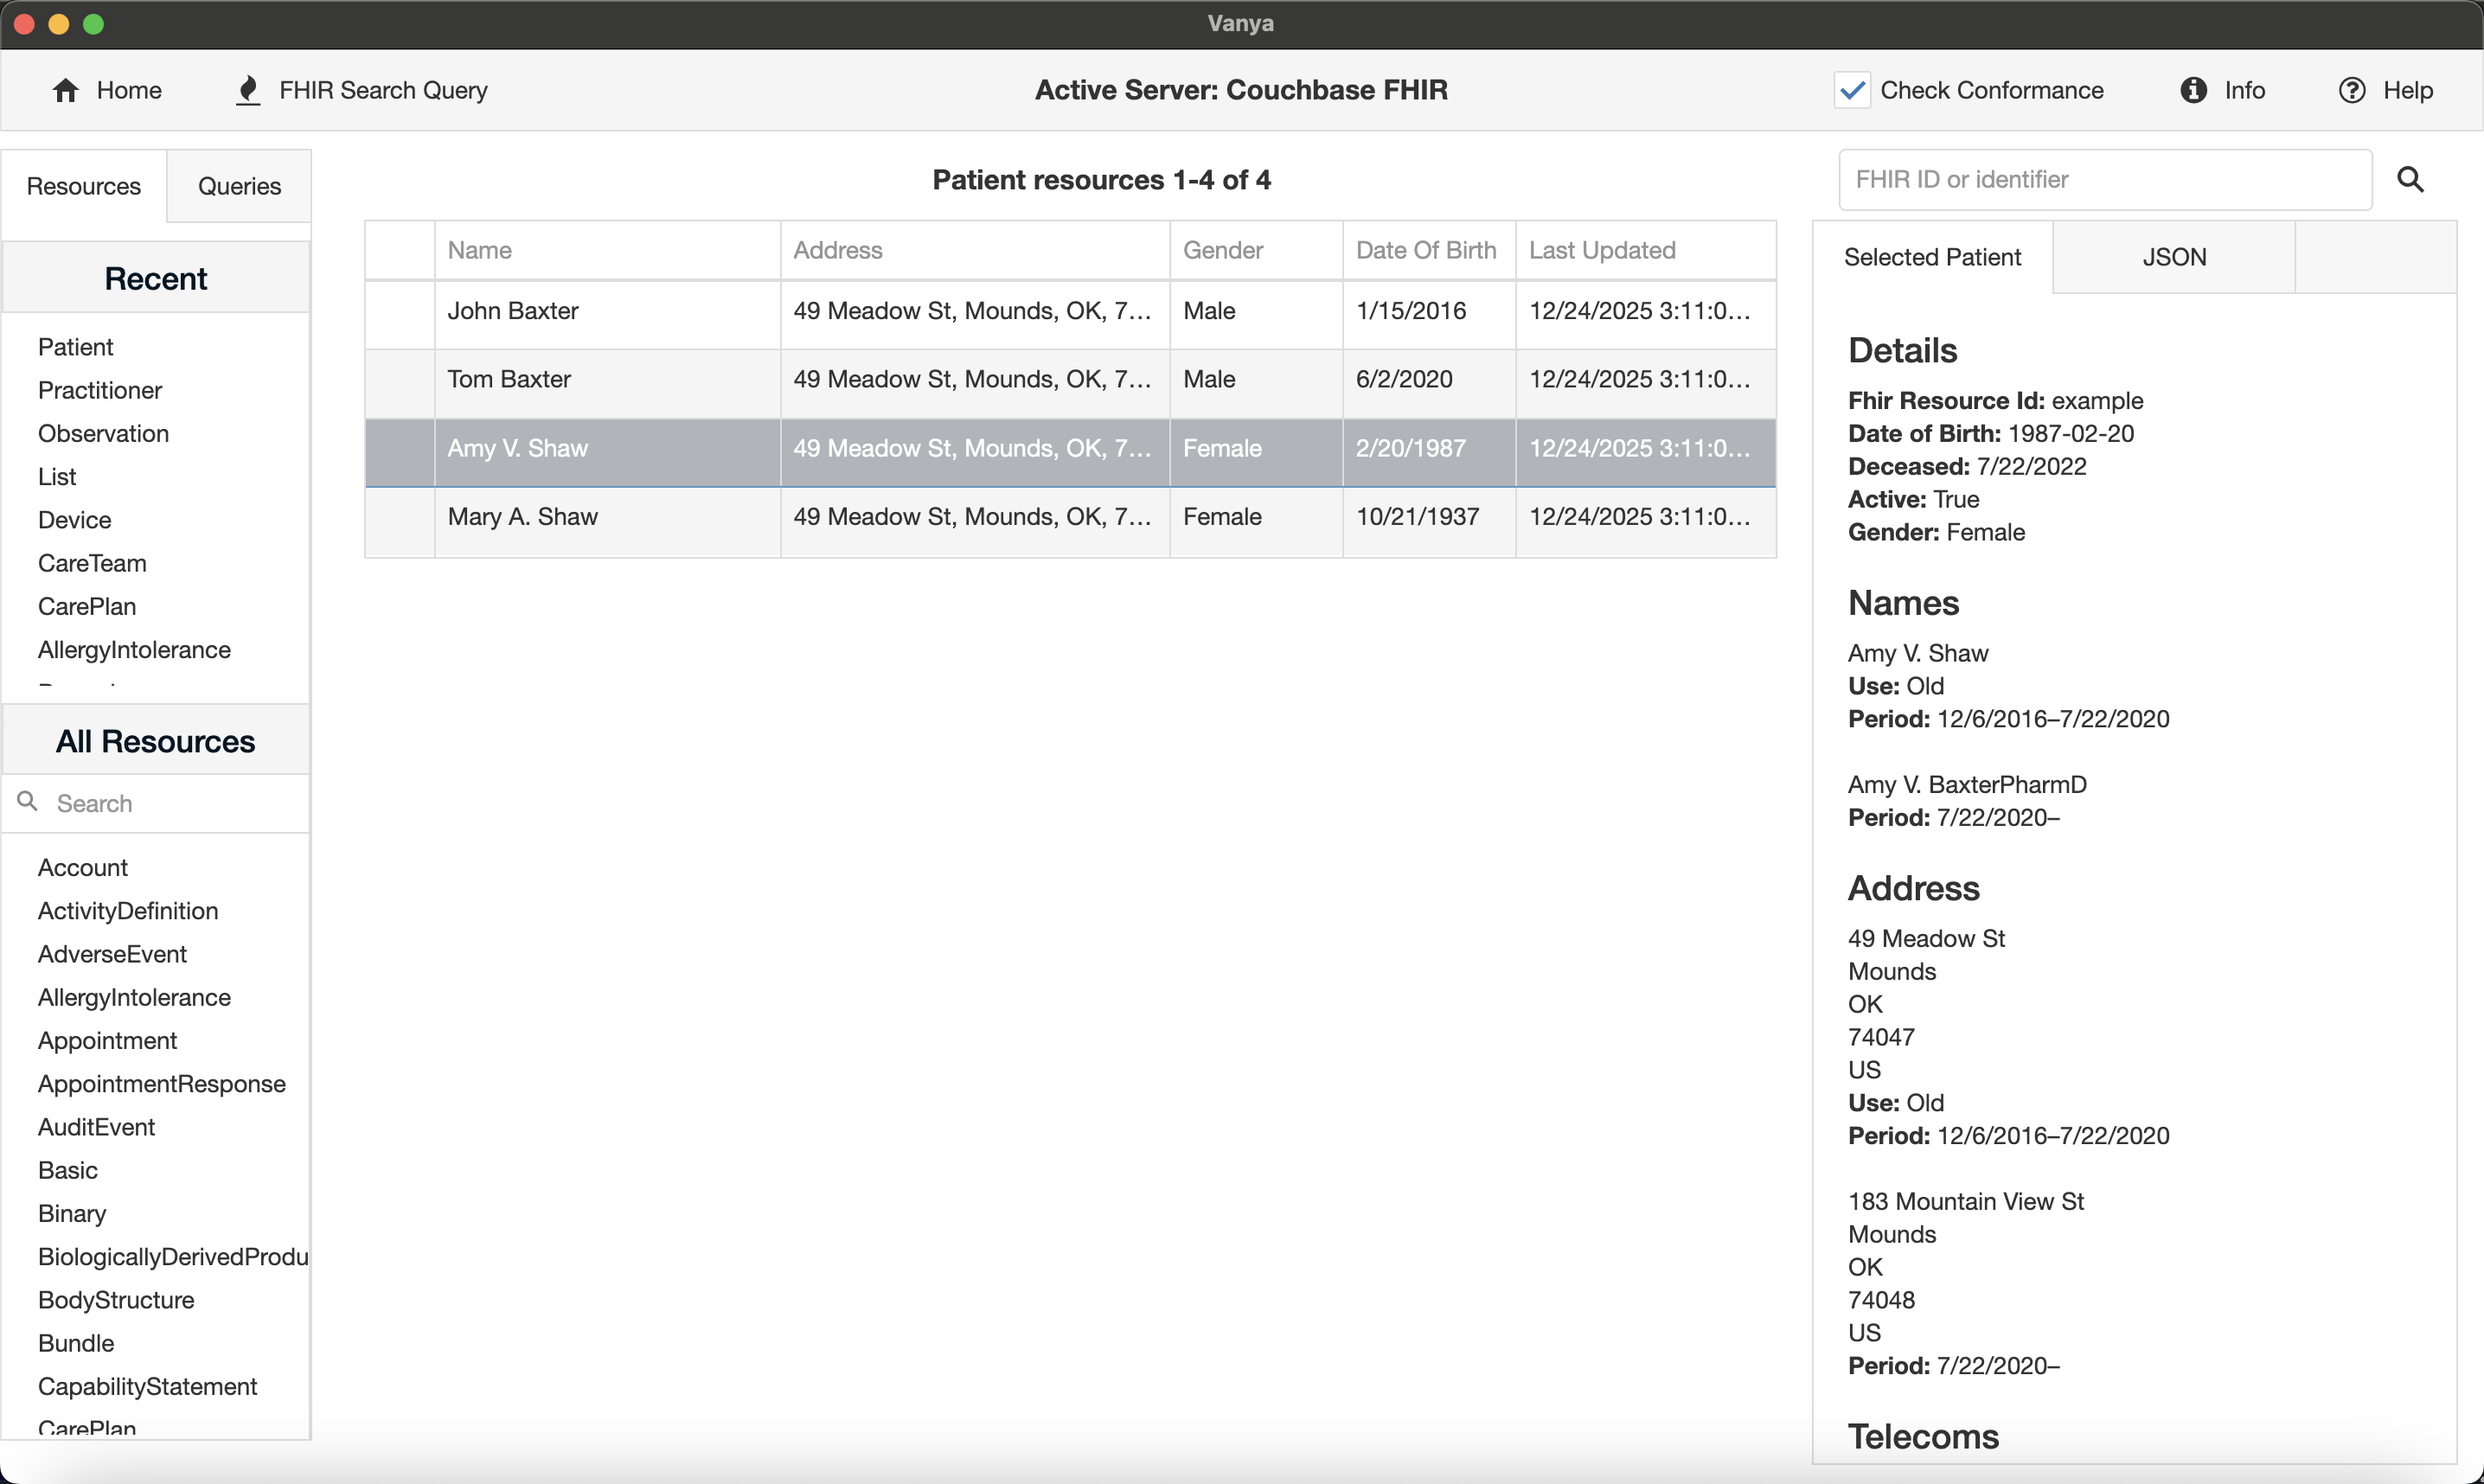Open the JSON tab
This screenshot has height=1484, width=2484.
click(x=2173, y=257)
